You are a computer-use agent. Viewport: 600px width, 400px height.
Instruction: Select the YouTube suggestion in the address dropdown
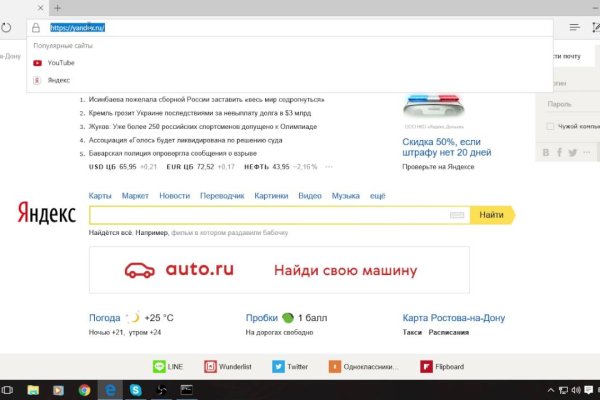(x=61, y=62)
